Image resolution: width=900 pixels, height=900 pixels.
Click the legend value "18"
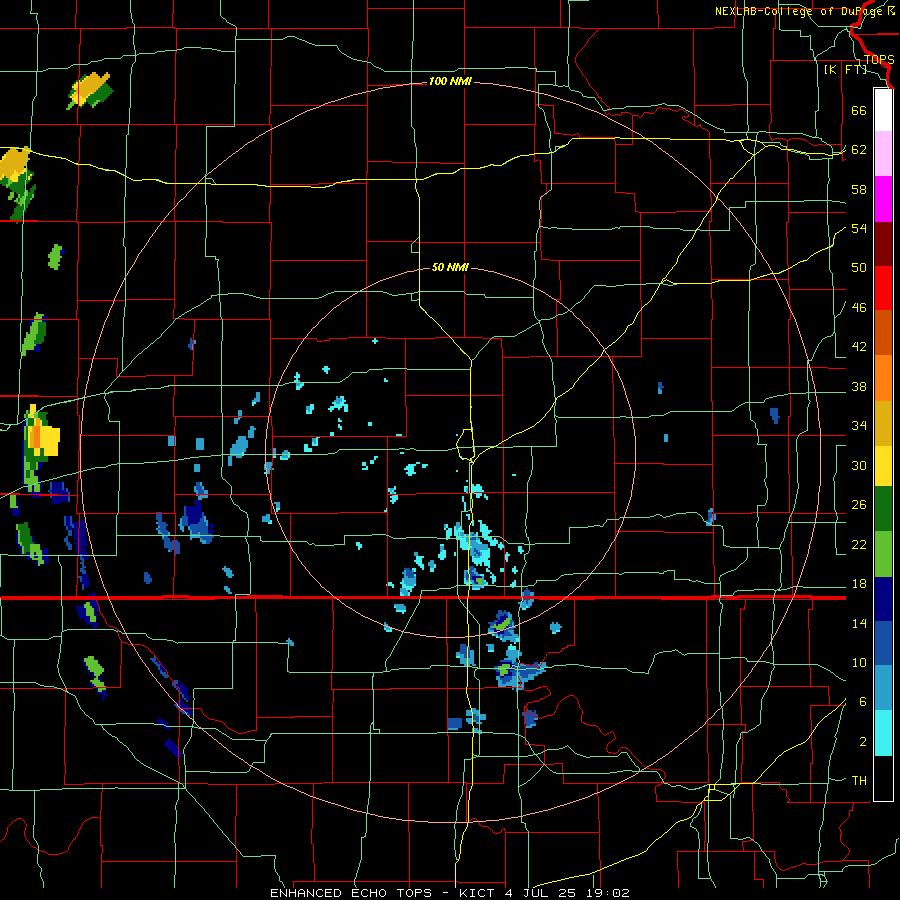(x=859, y=584)
